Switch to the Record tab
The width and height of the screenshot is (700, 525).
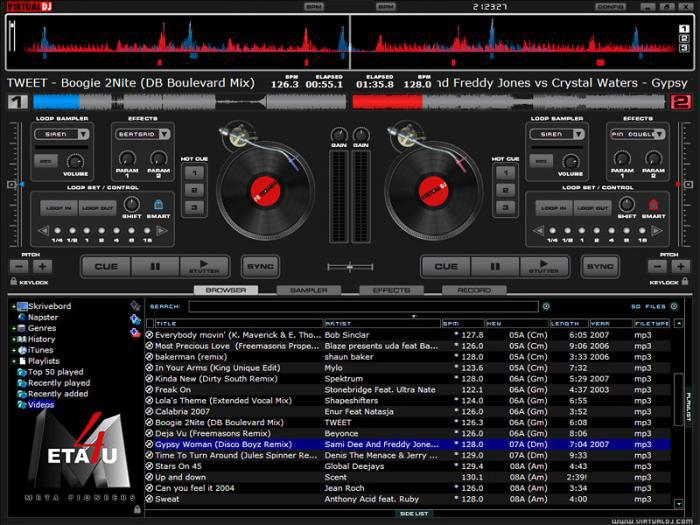pyautogui.click(x=474, y=290)
